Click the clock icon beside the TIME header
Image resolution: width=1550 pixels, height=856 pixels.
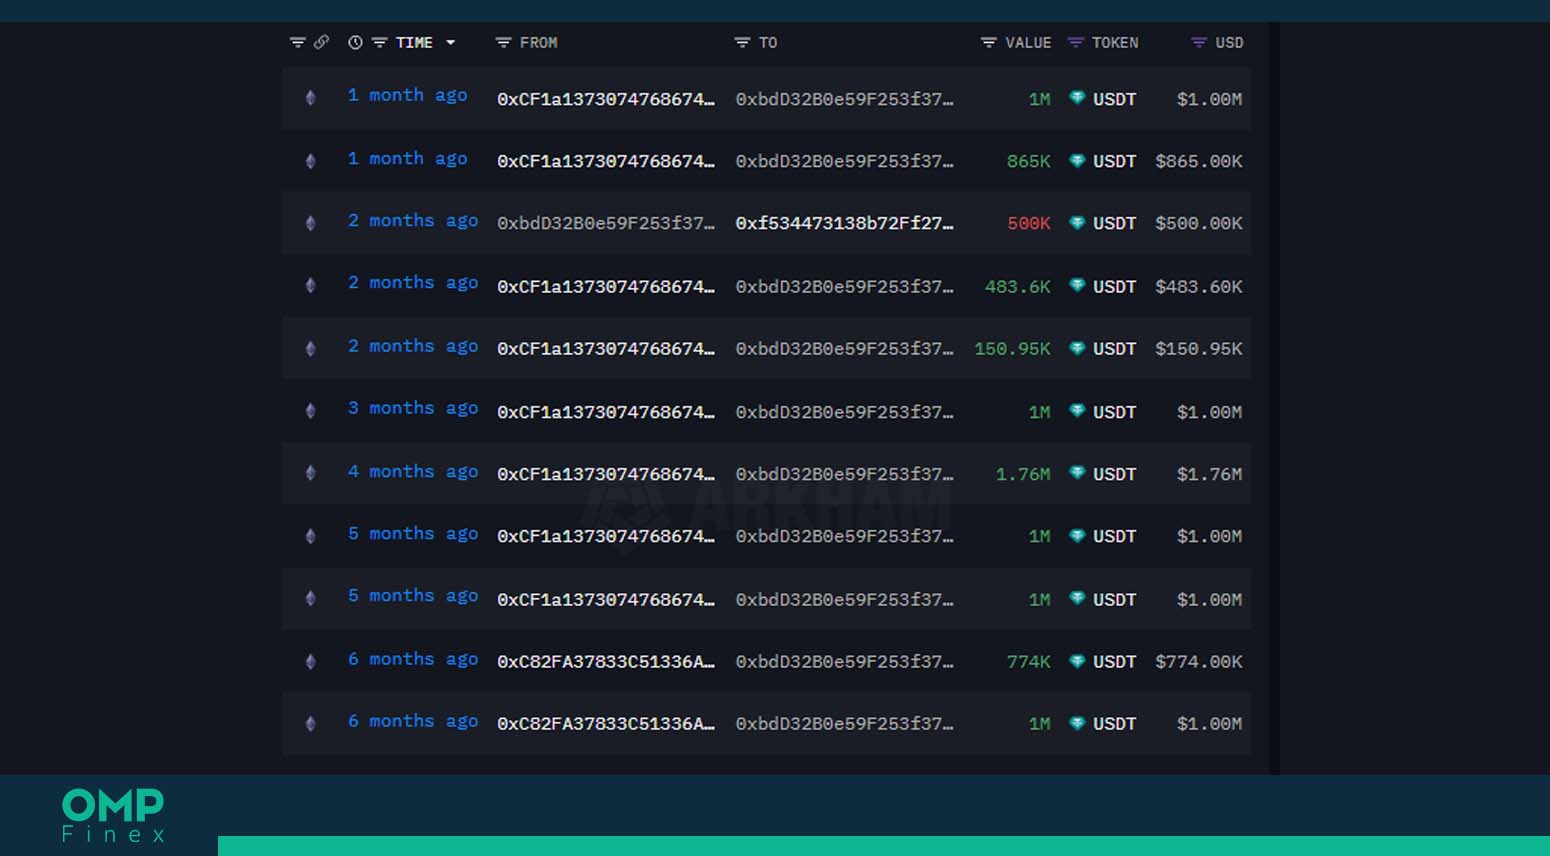(x=355, y=42)
